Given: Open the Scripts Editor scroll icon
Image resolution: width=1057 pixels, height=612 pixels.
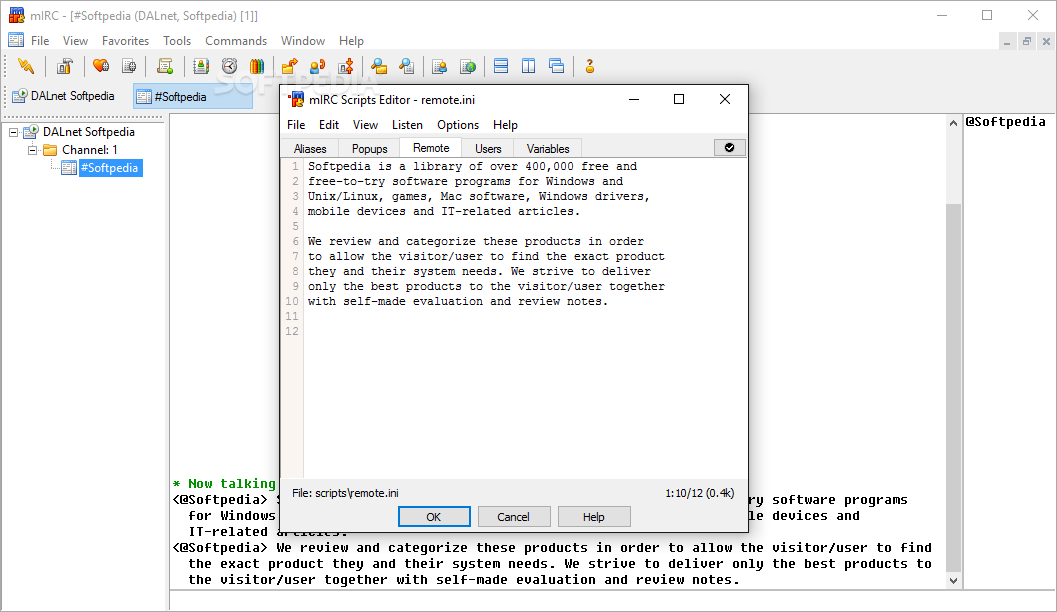Looking at the screenshot, I should tap(165, 66).
